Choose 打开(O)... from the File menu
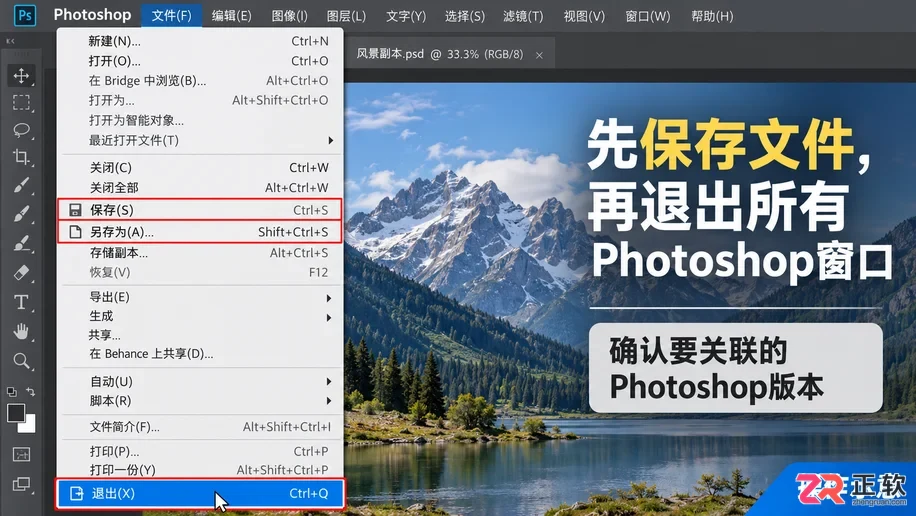This screenshot has width=916, height=516. click(x=200, y=61)
